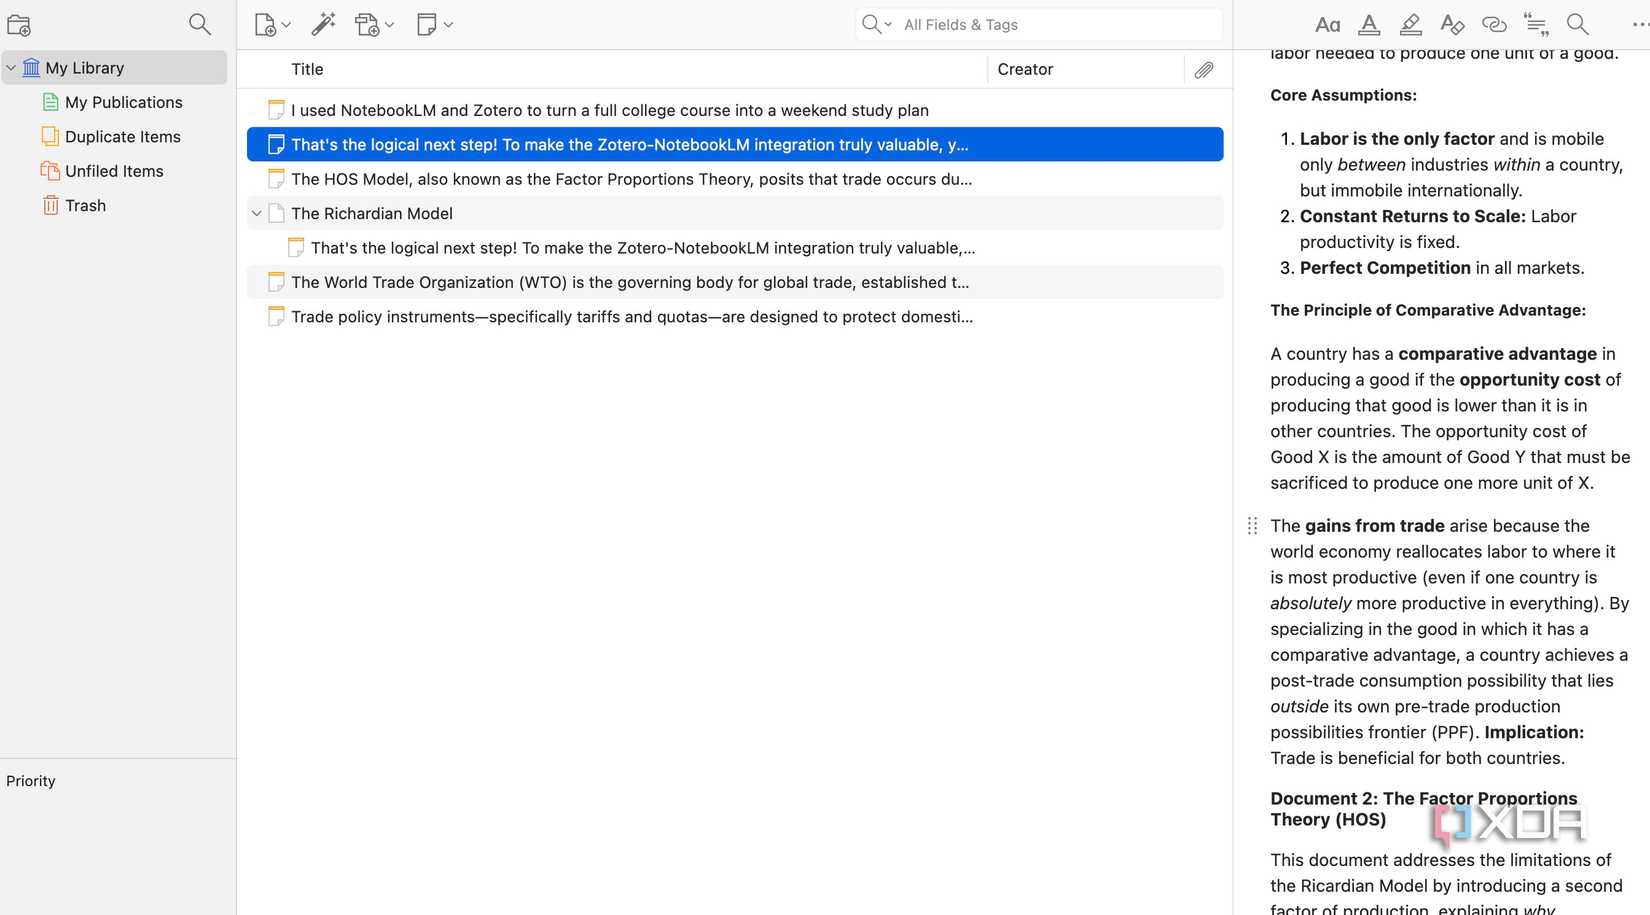Screen dimensions: 1650x915
Task: Collapse the My Library tree
Action: (11, 68)
